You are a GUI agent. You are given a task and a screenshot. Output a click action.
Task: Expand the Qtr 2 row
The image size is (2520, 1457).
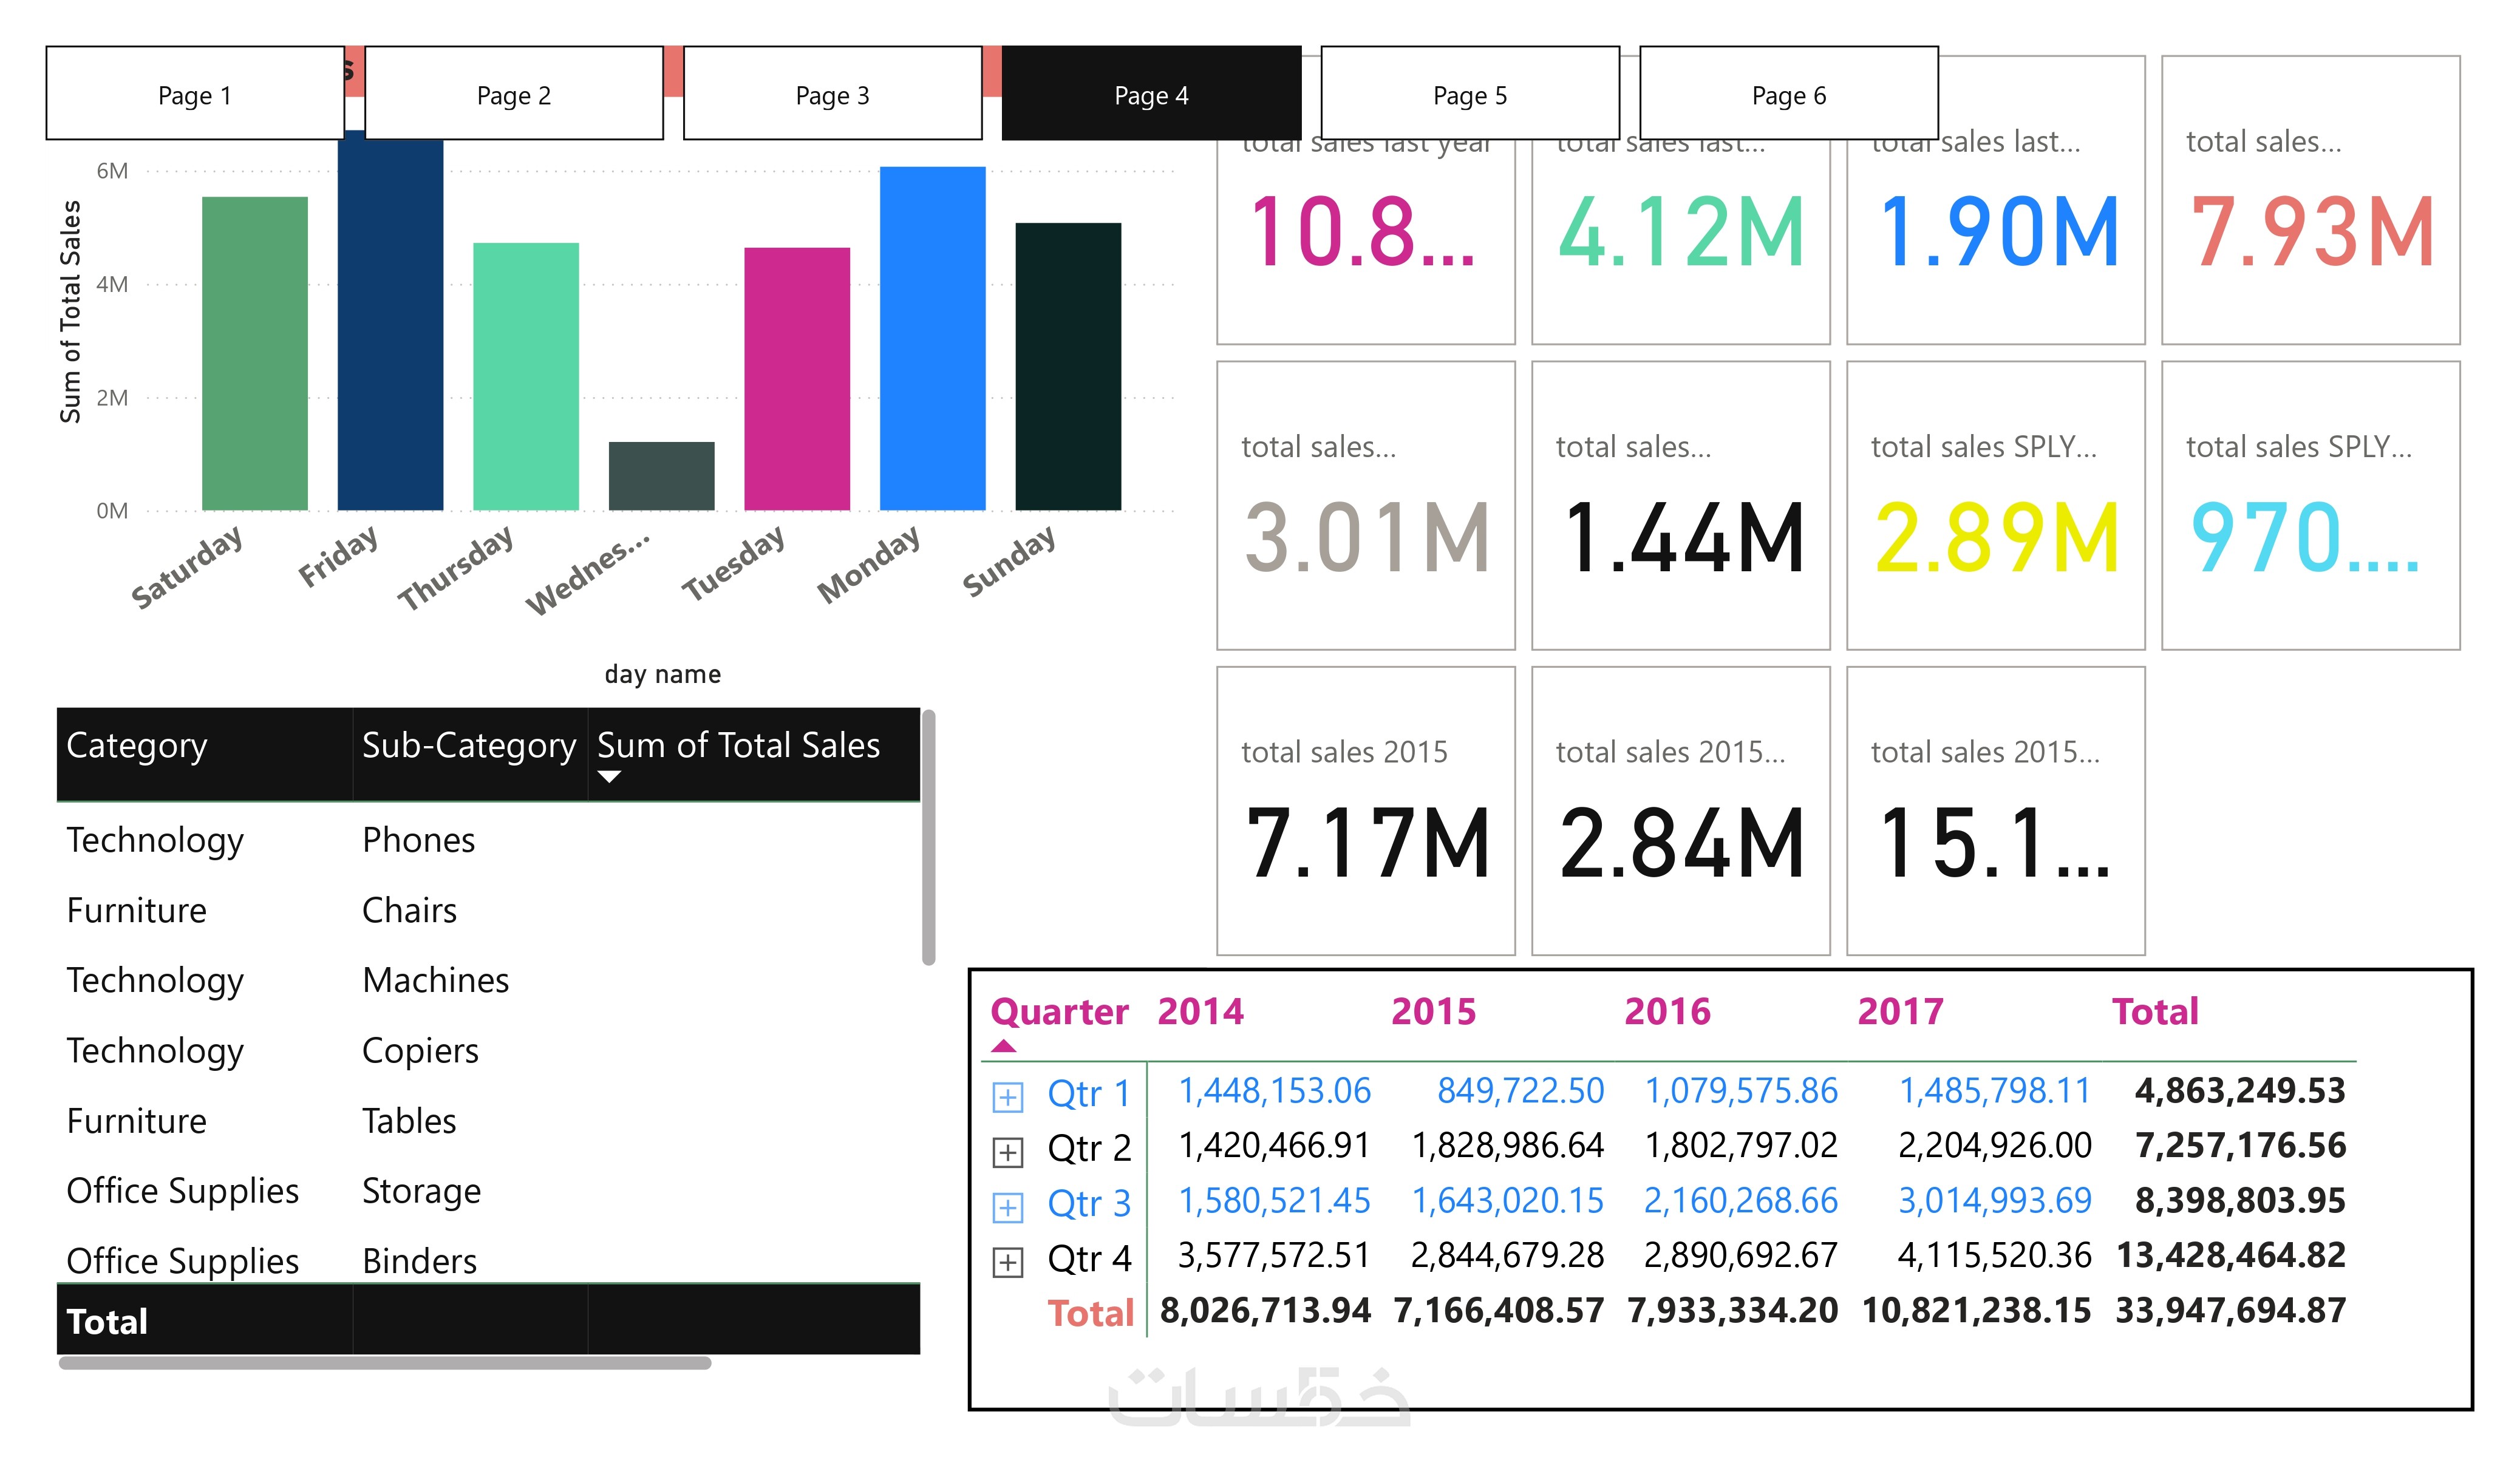tap(1007, 1152)
